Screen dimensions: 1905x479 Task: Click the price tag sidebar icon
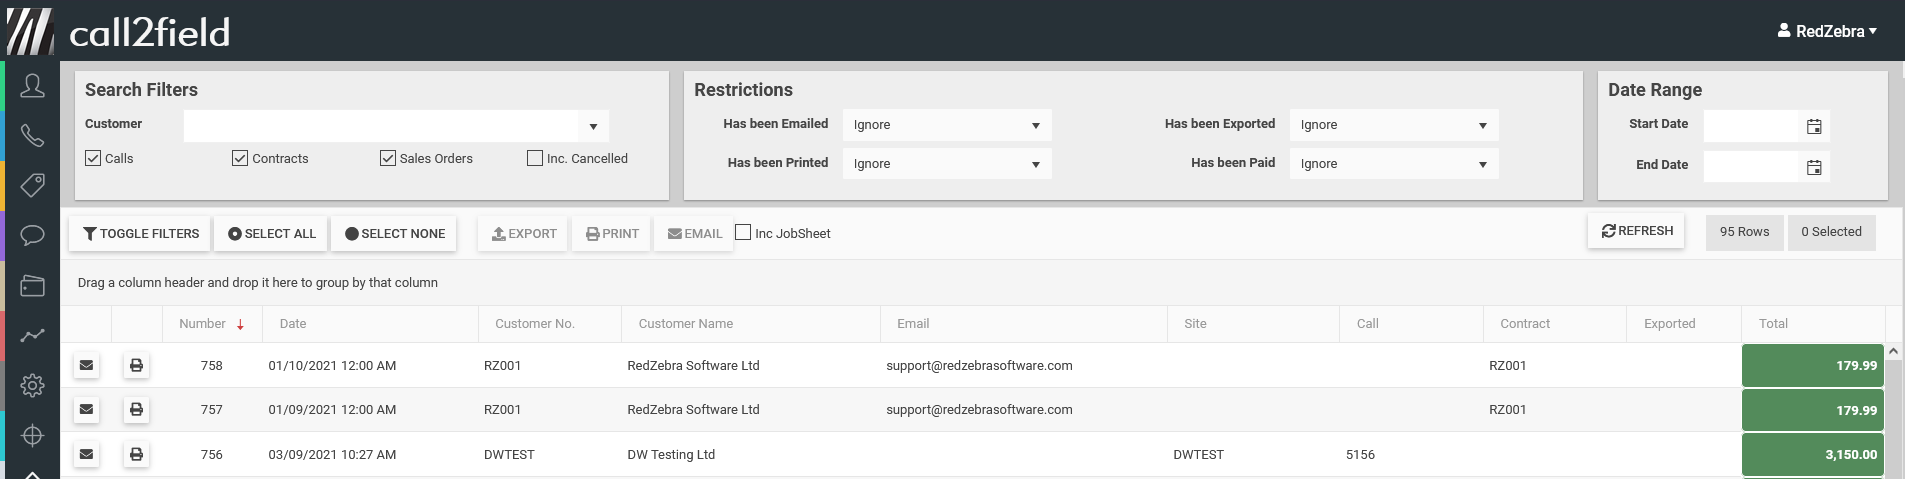click(x=32, y=185)
